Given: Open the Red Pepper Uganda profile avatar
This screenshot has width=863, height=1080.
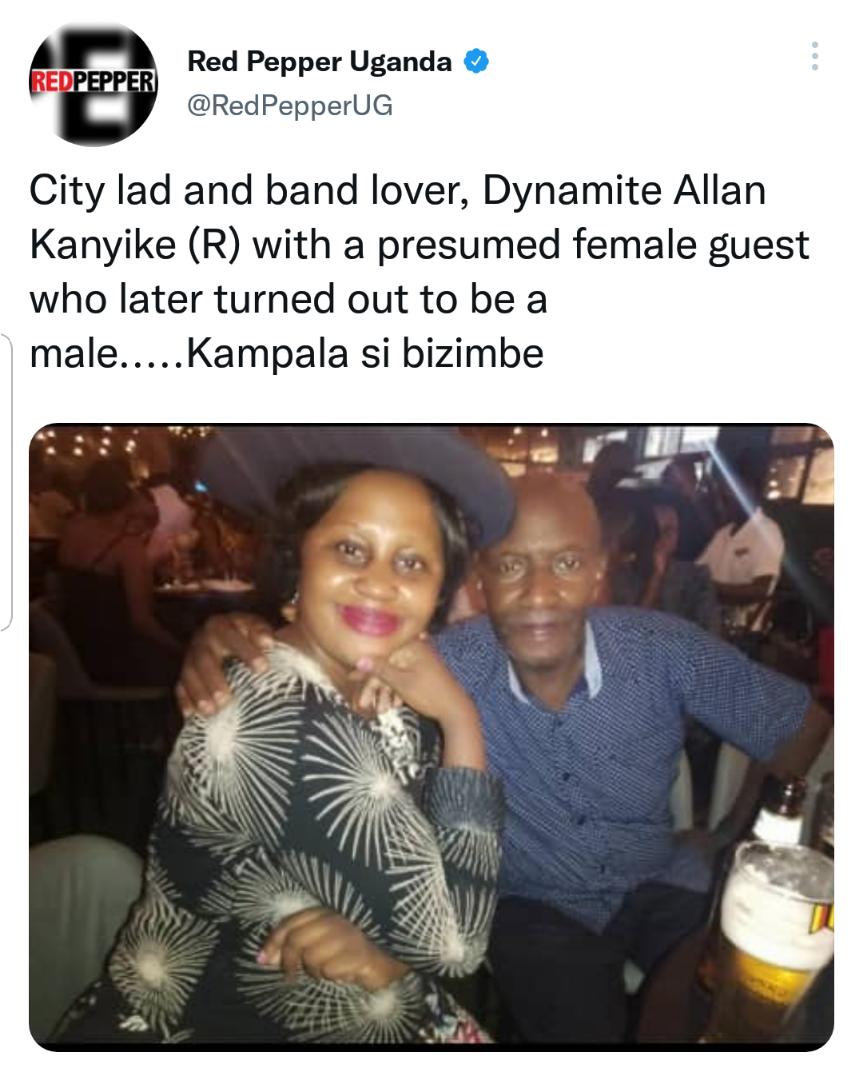Looking at the screenshot, I should coord(94,84).
